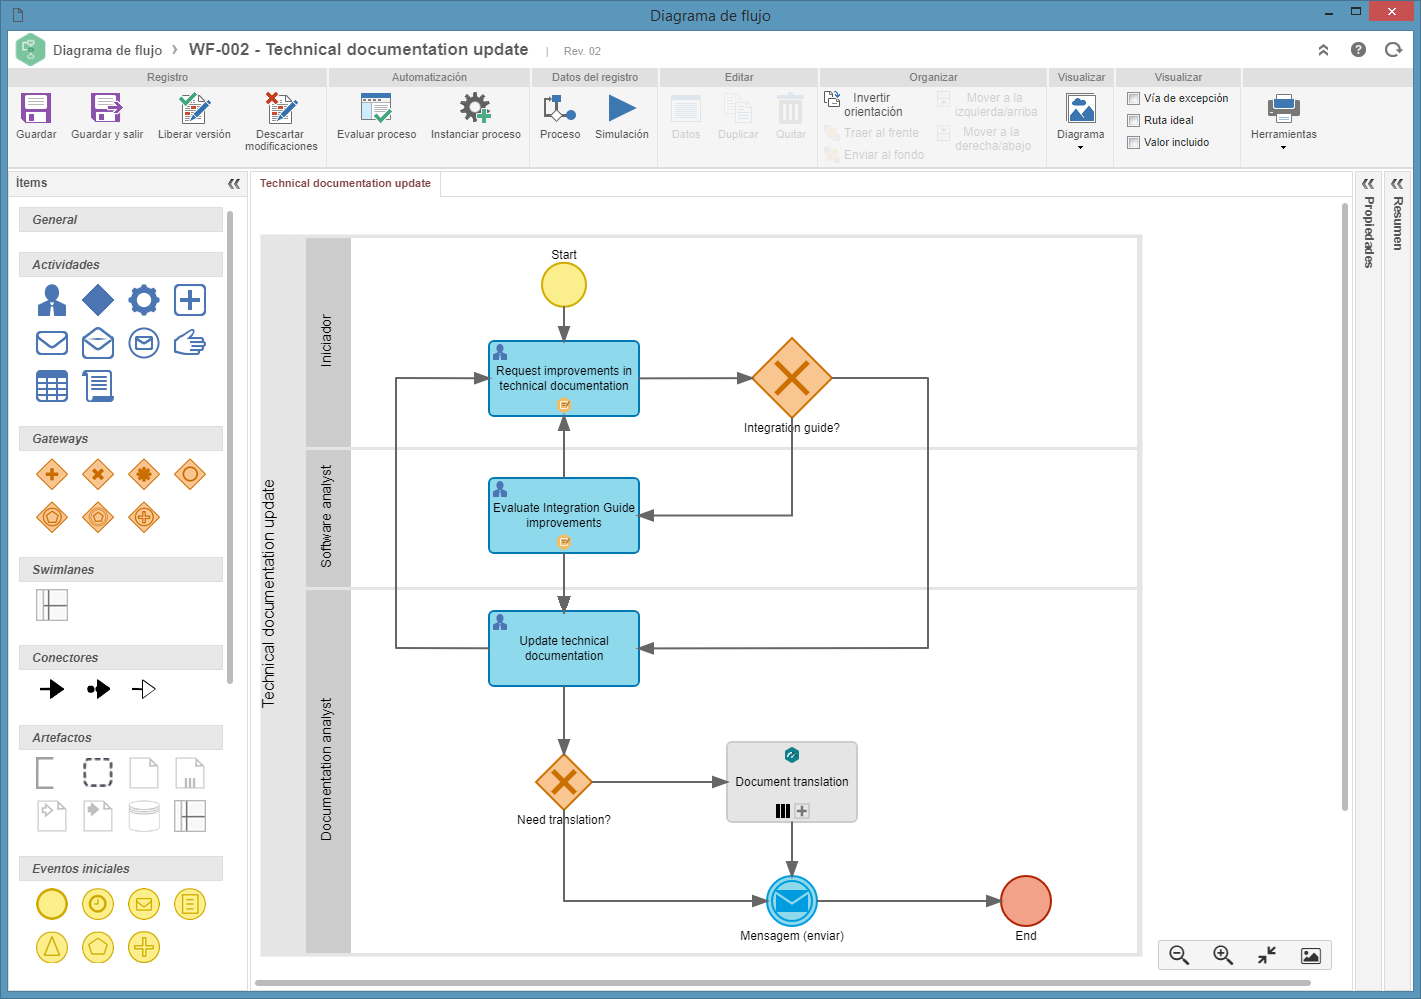Enable Ruta ideal checkbox

click(x=1133, y=120)
